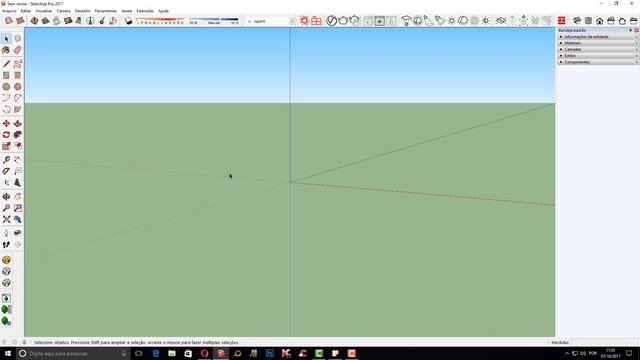Image resolution: width=640 pixels, height=360 pixels.
Task: Activate the Scale tool
Action: pos(6,146)
